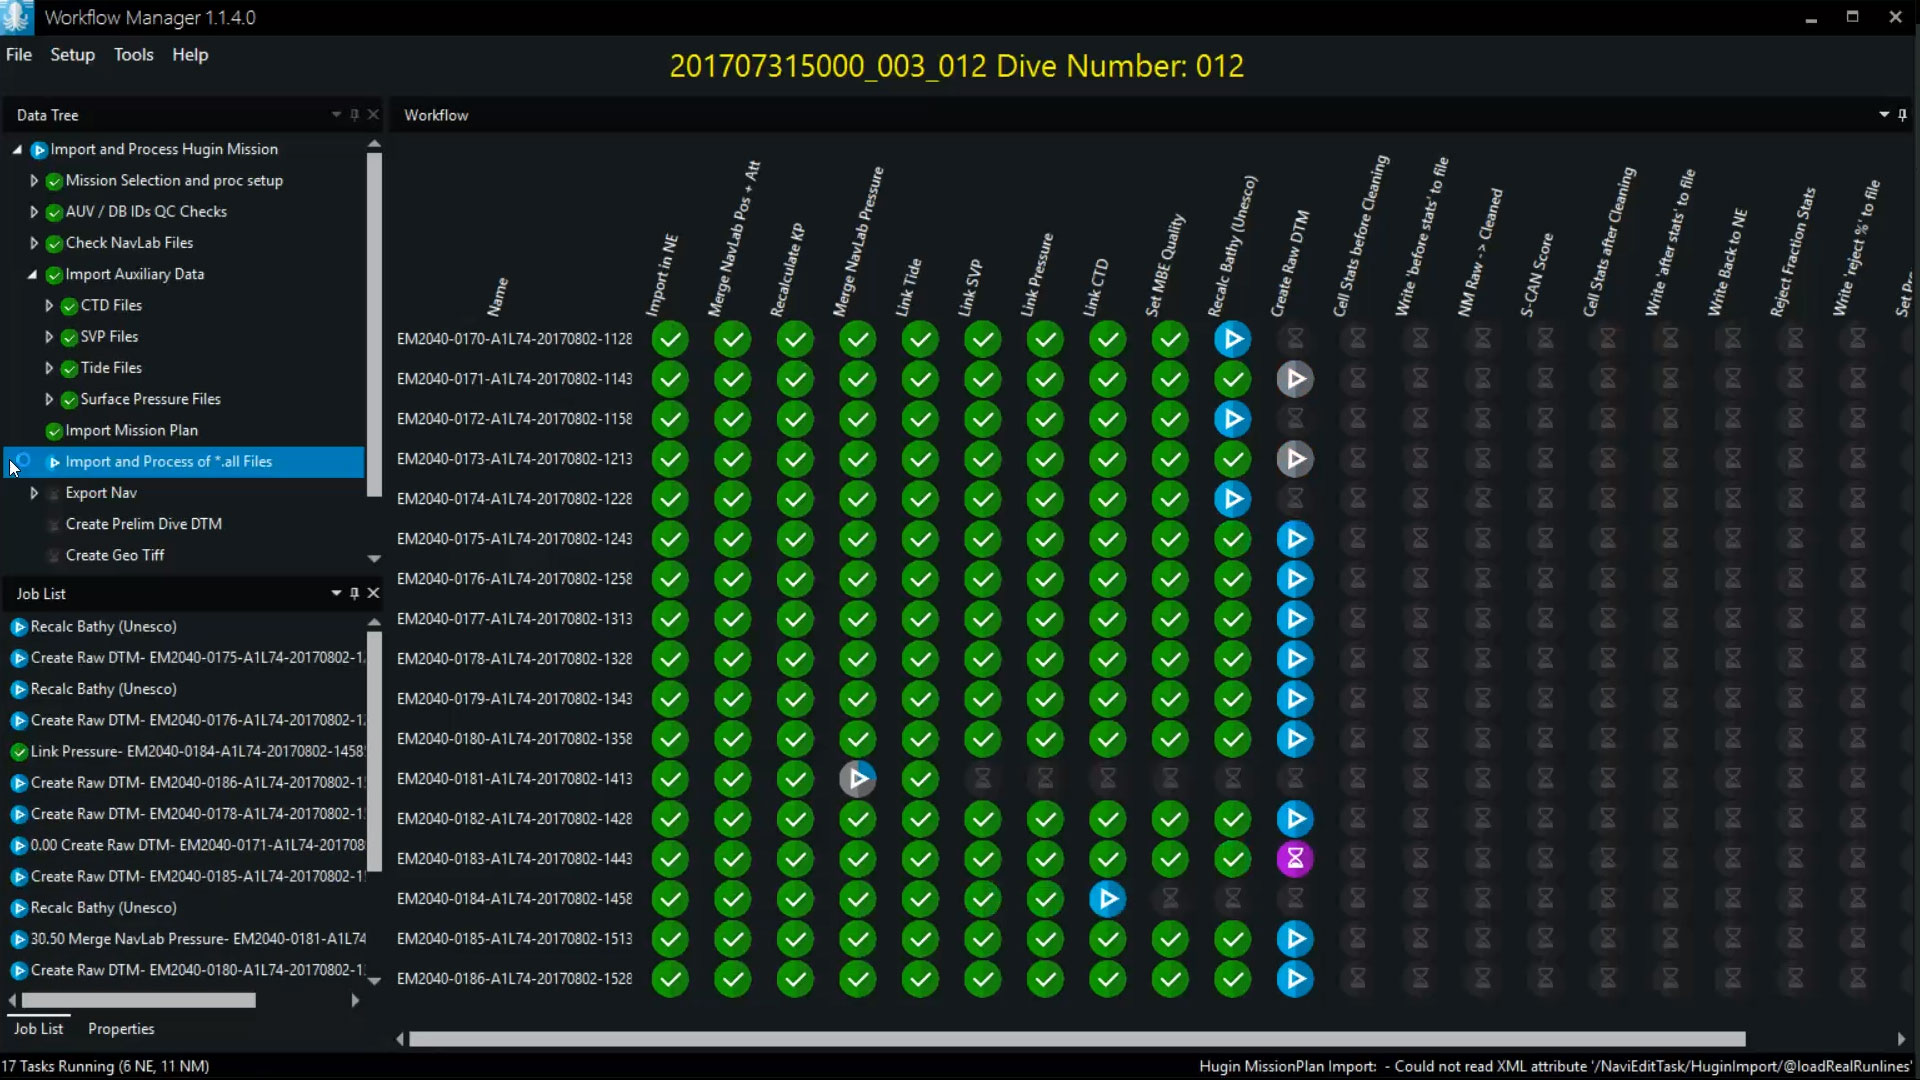Click the green check icon next to Import Mission Plan

[x=54, y=431]
